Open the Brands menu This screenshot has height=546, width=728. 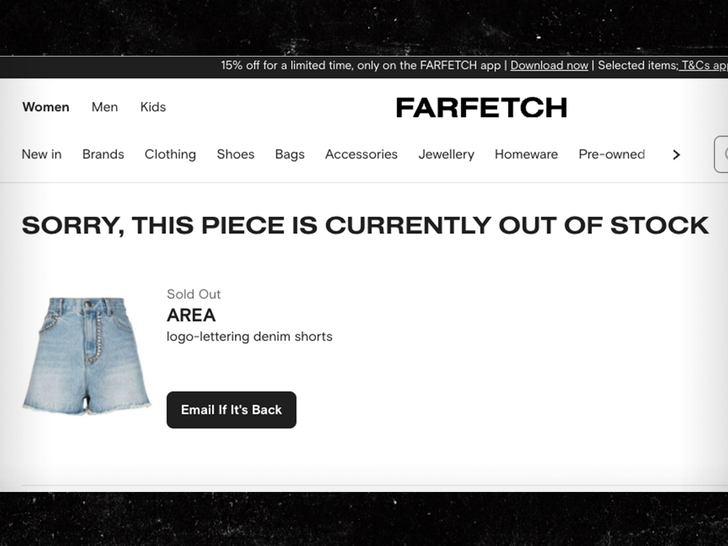tap(103, 154)
